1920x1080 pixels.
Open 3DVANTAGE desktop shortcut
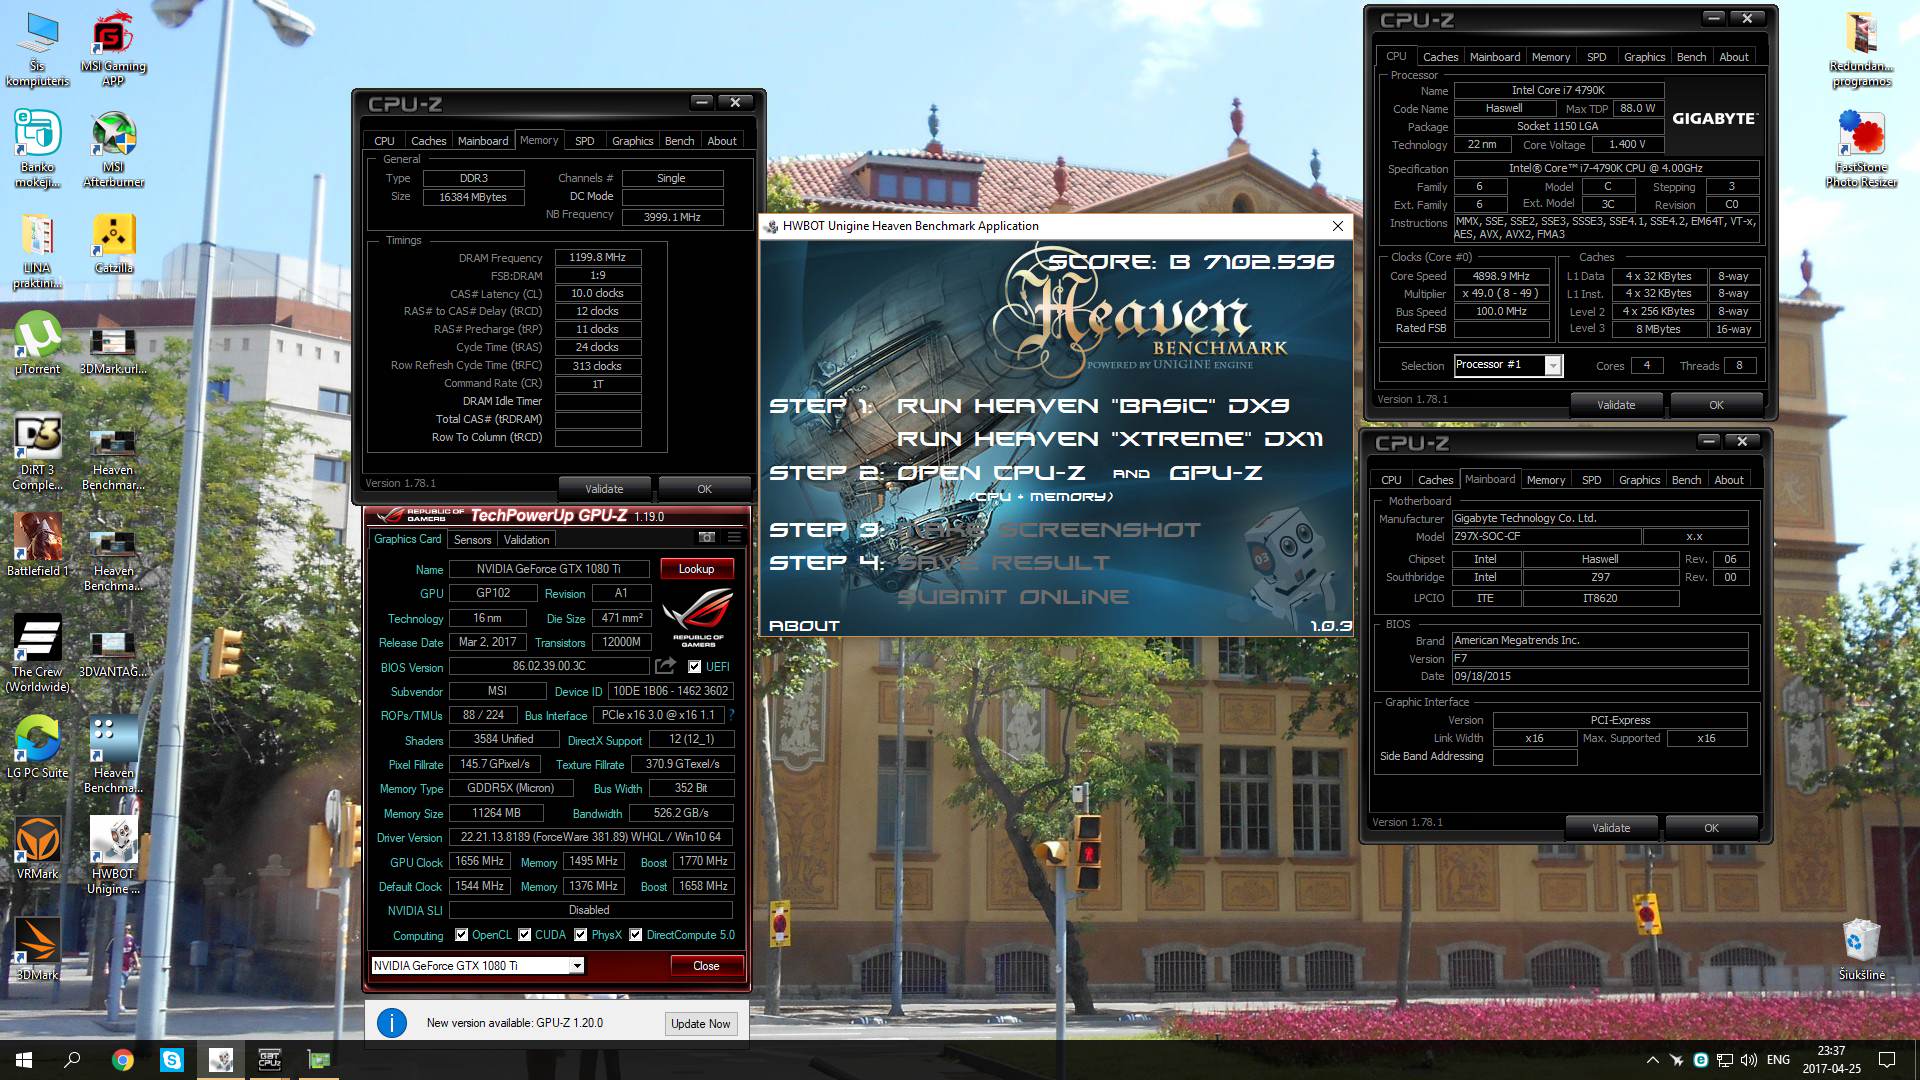pos(113,654)
